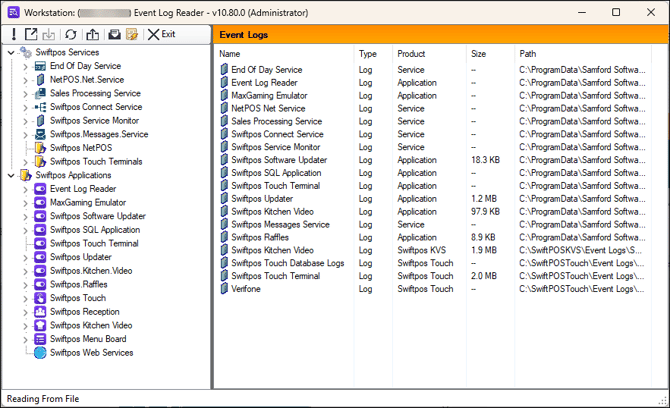Click the Reading From File status bar text

click(43, 399)
